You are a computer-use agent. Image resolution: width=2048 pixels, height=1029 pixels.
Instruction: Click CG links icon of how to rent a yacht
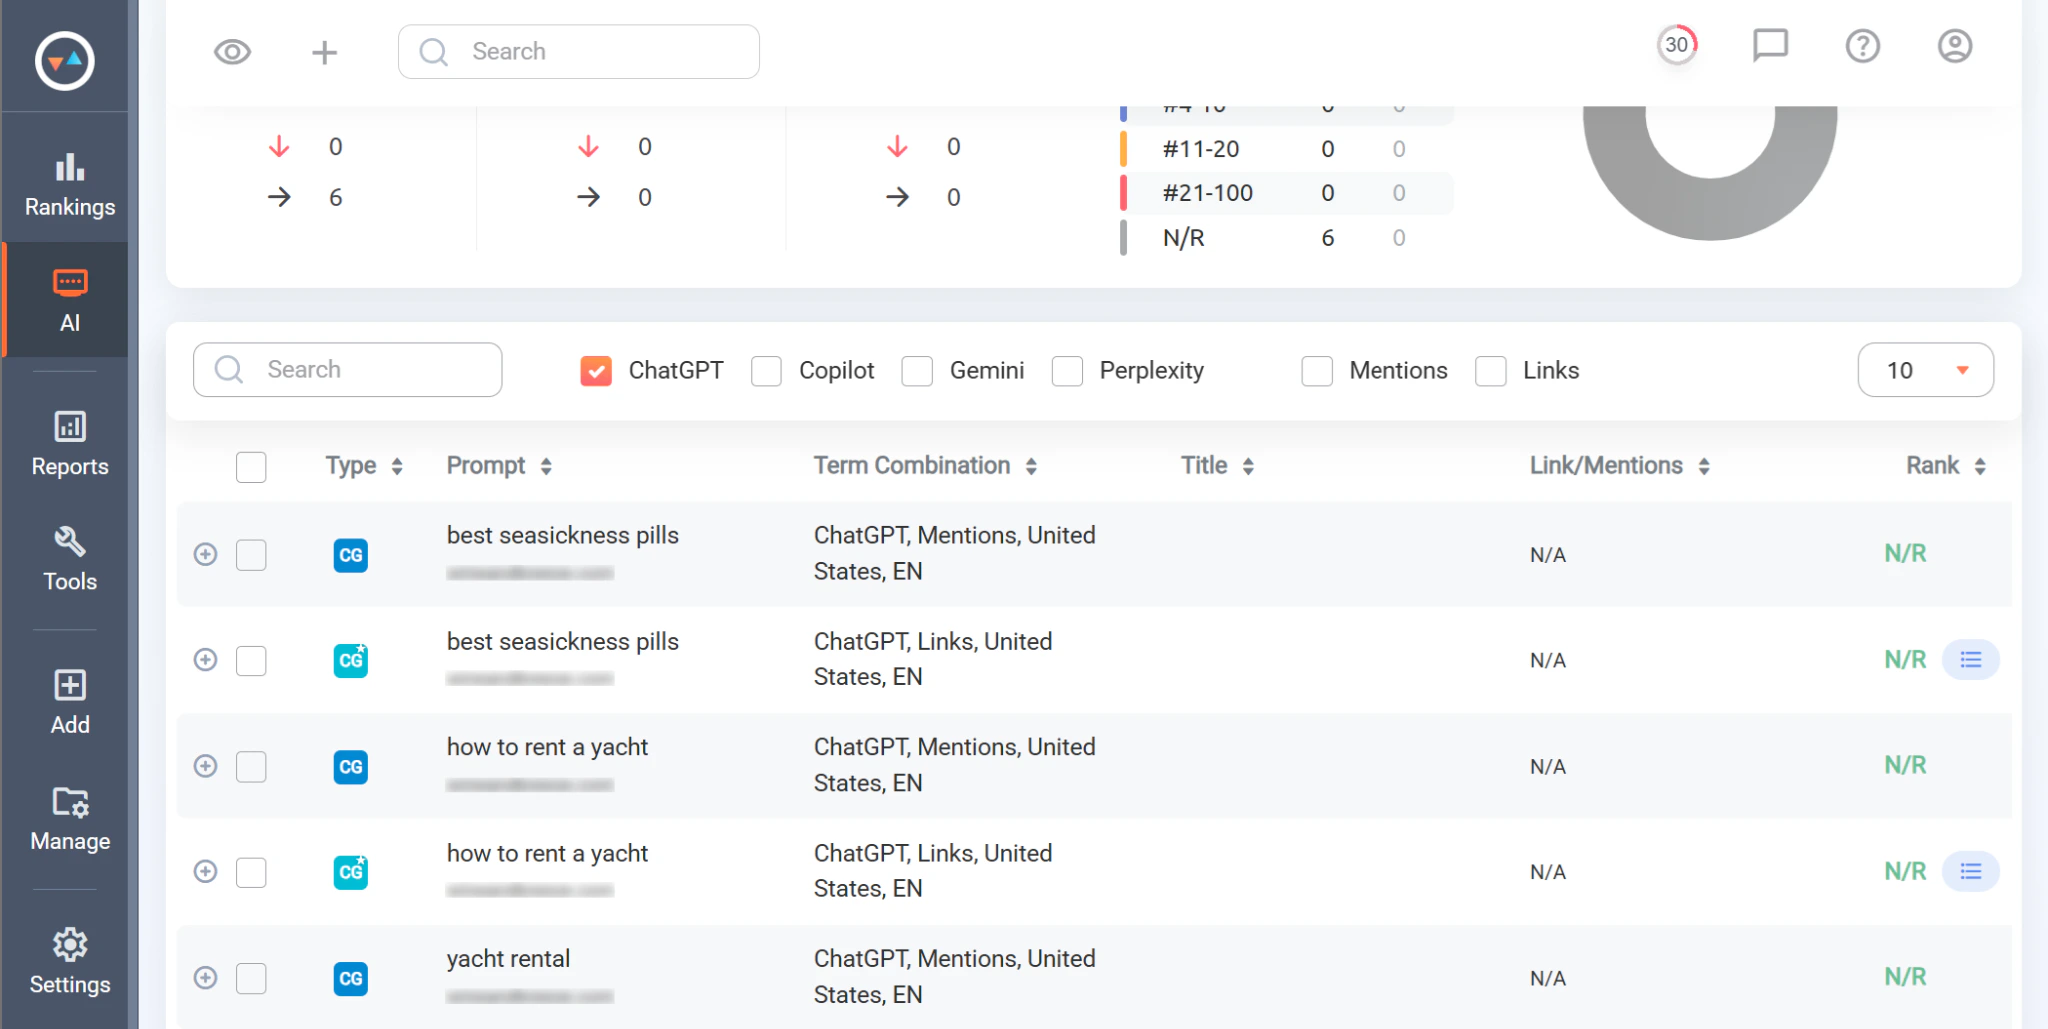tap(350, 872)
